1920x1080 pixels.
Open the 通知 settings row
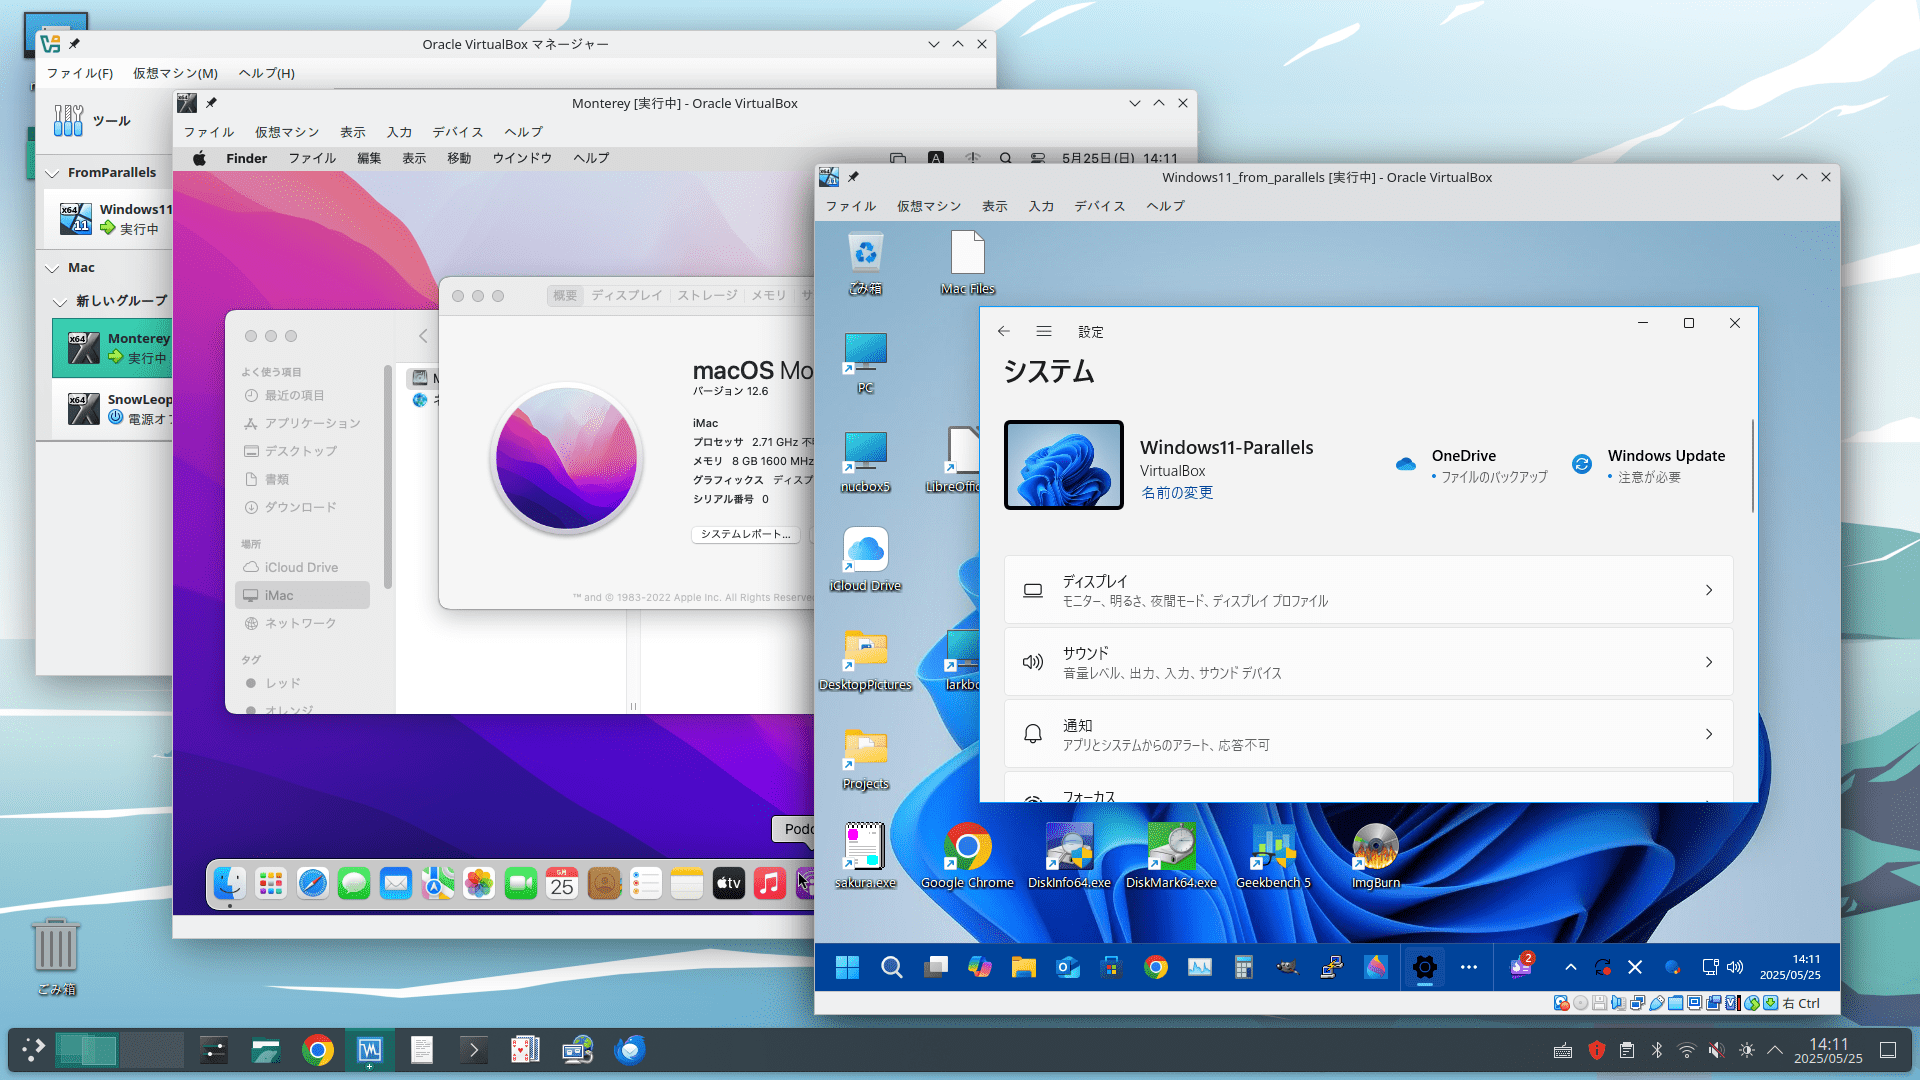point(1368,734)
